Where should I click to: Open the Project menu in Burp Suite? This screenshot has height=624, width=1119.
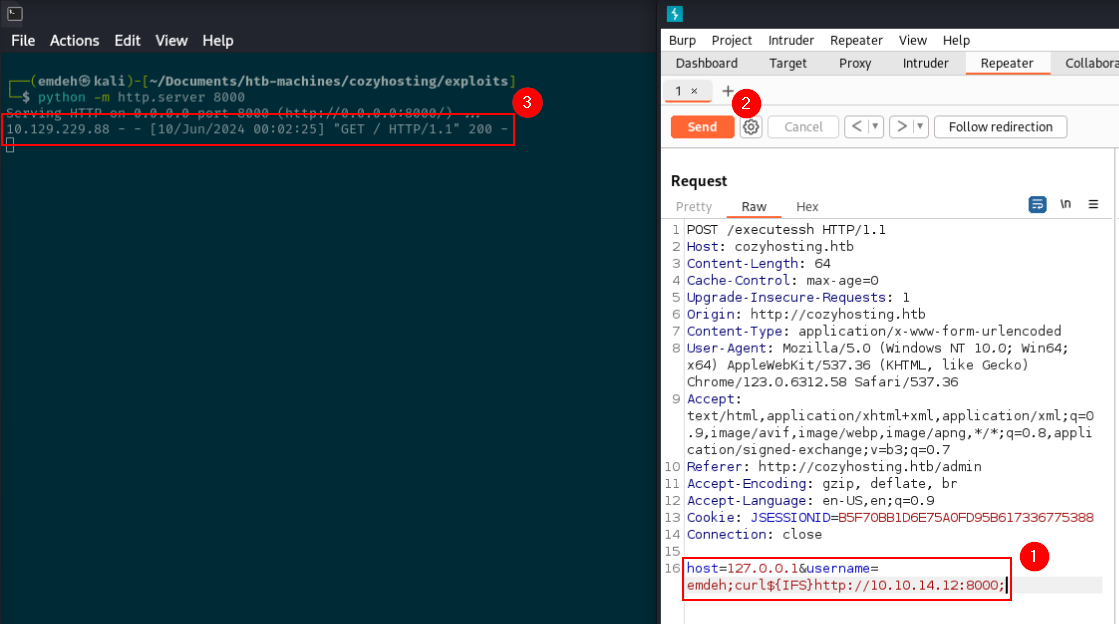coord(731,41)
